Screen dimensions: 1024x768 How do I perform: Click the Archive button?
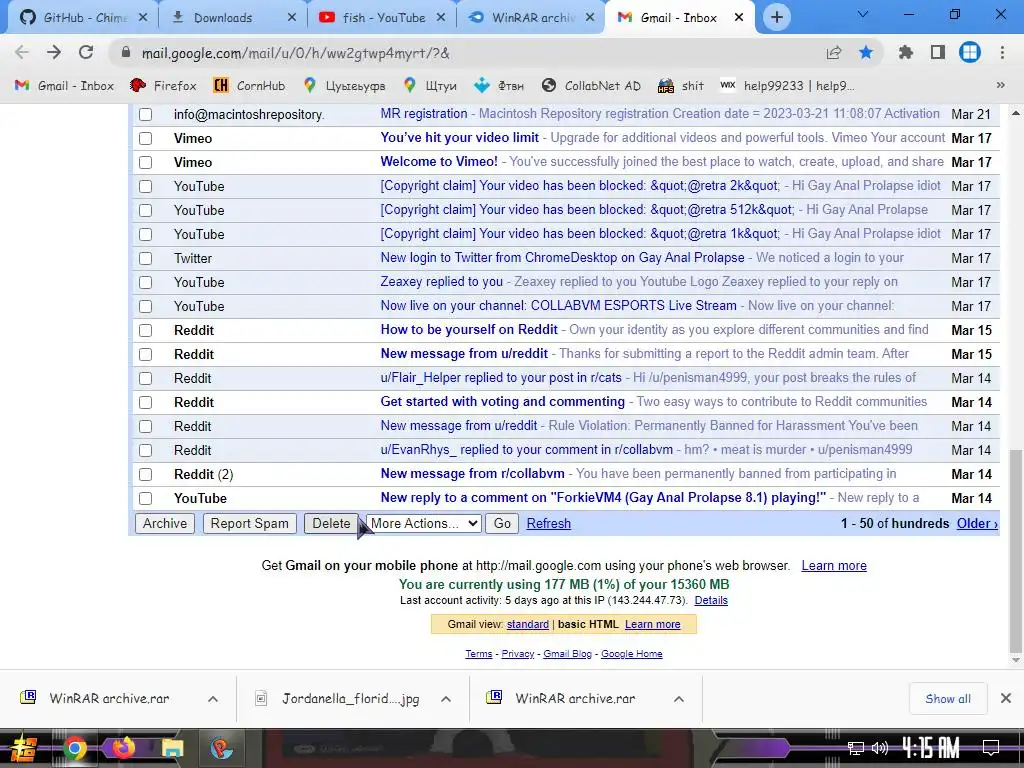[x=165, y=523]
